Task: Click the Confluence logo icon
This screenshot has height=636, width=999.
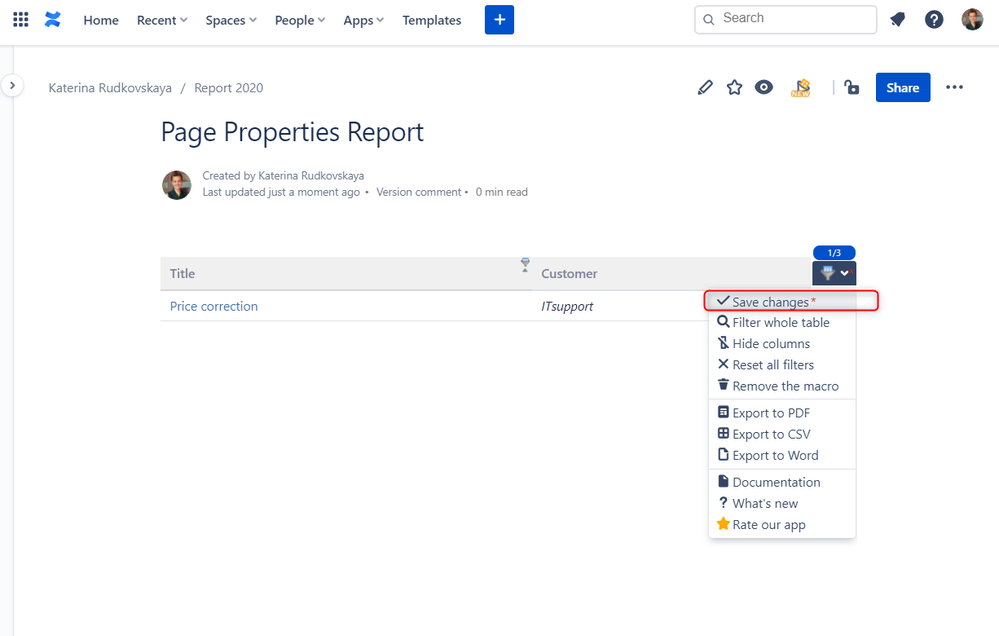Action: (53, 20)
